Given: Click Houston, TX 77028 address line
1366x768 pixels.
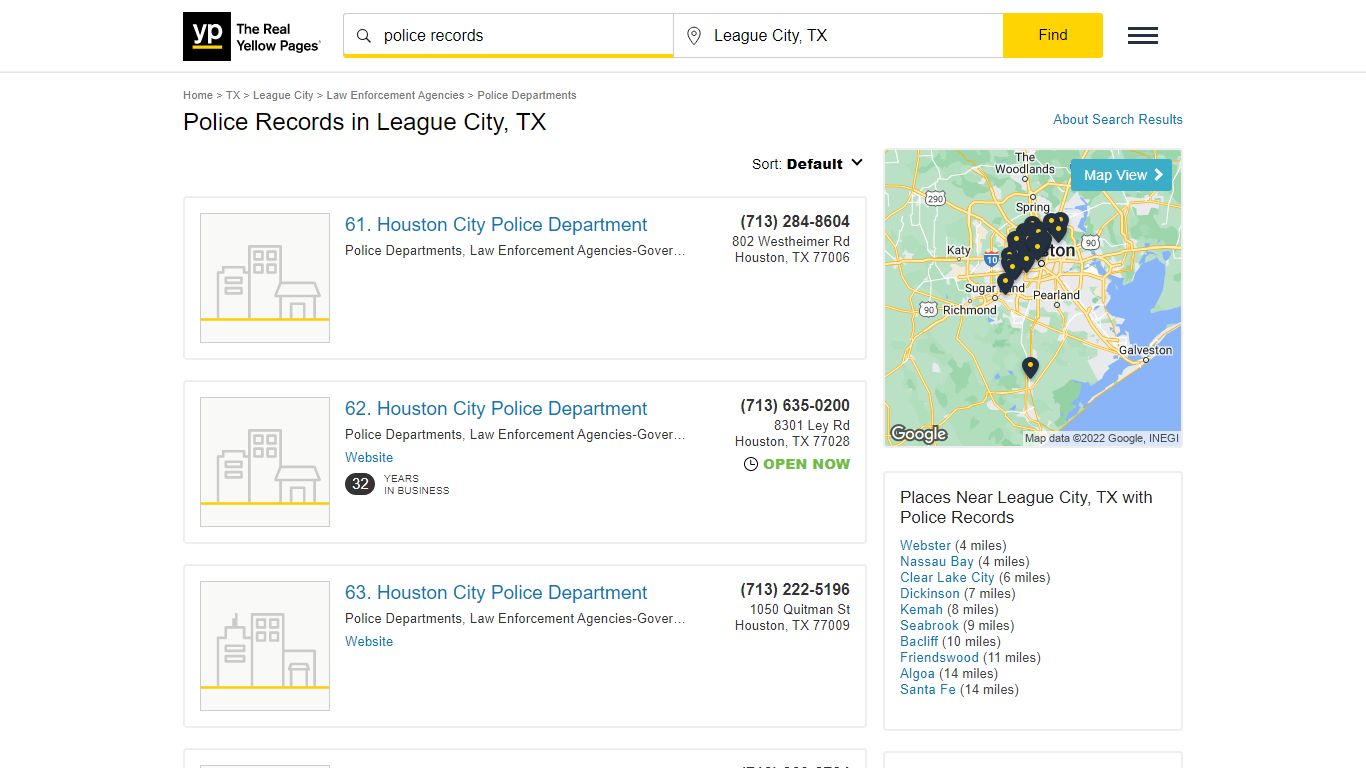Looking at the screenshot, I should click(792, 441).
